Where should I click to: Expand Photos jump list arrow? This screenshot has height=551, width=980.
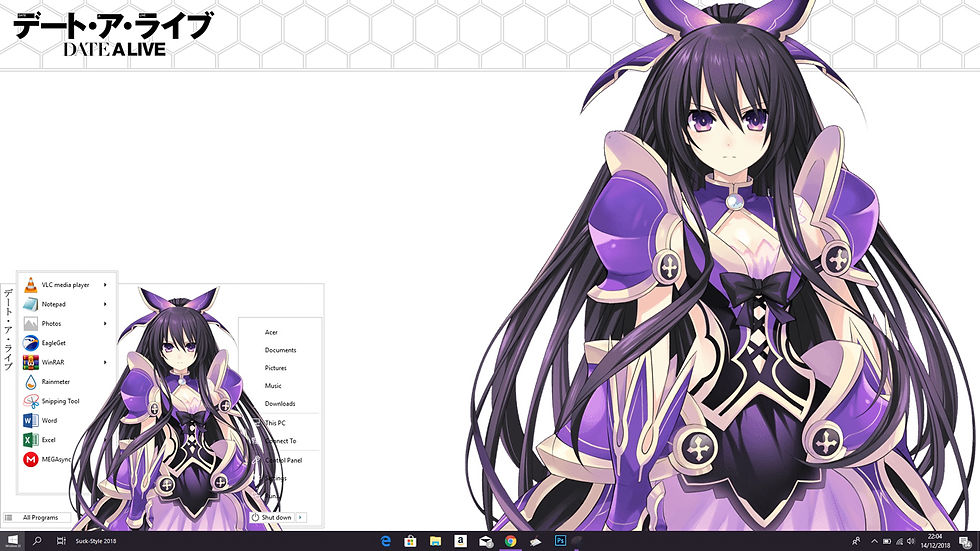tap(105, 324)
